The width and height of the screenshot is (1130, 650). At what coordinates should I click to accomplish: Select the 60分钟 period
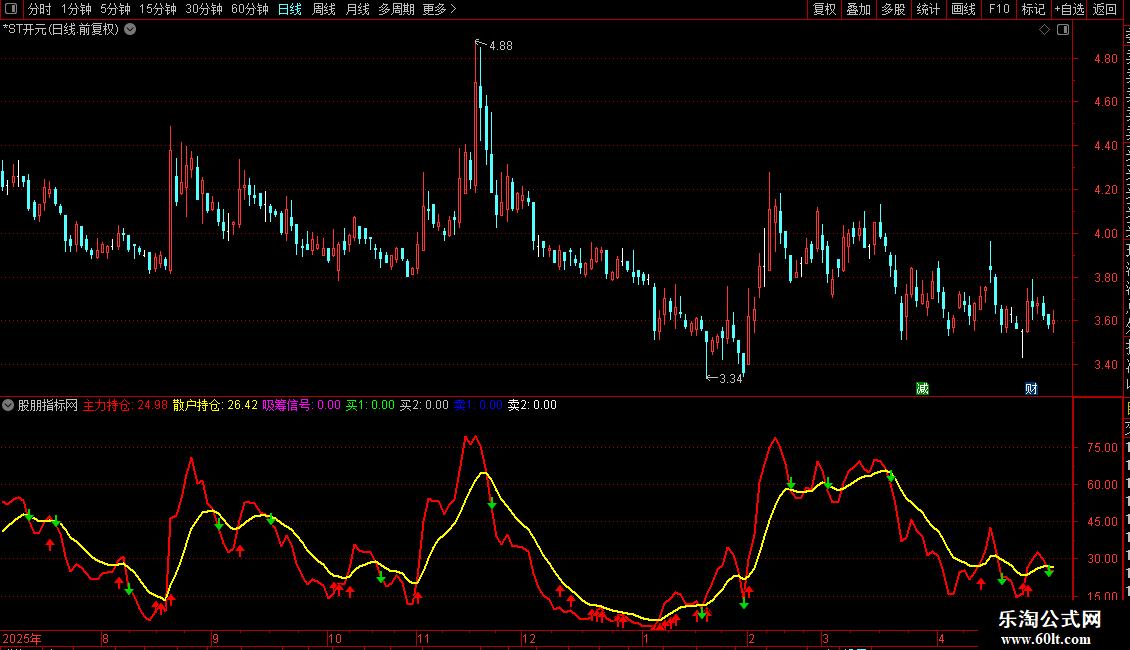(x=250, y=9)
